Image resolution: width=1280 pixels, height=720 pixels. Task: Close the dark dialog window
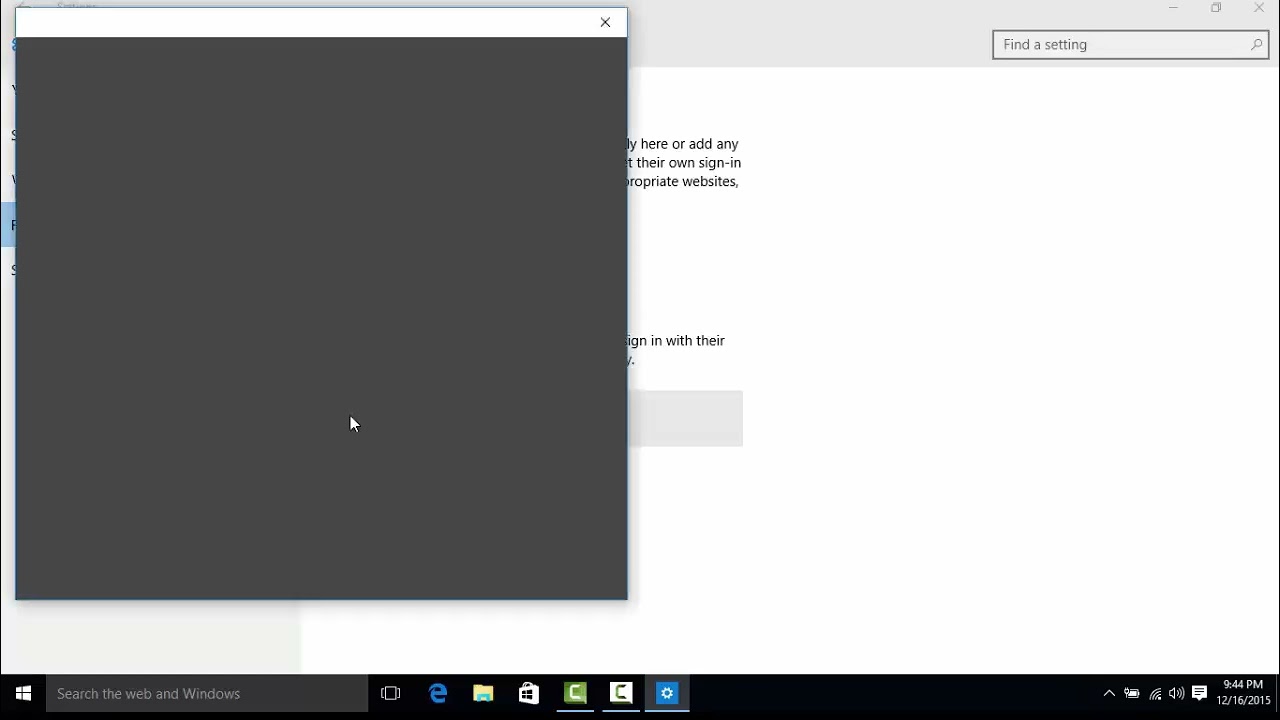(605, 22)
